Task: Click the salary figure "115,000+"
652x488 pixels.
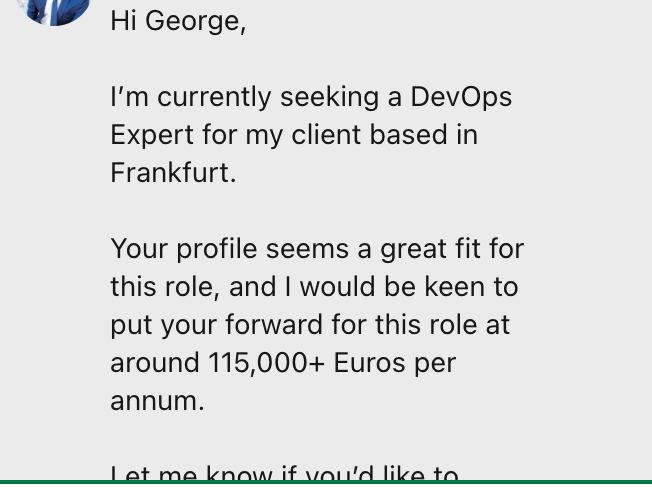Action: pos(267,363)
